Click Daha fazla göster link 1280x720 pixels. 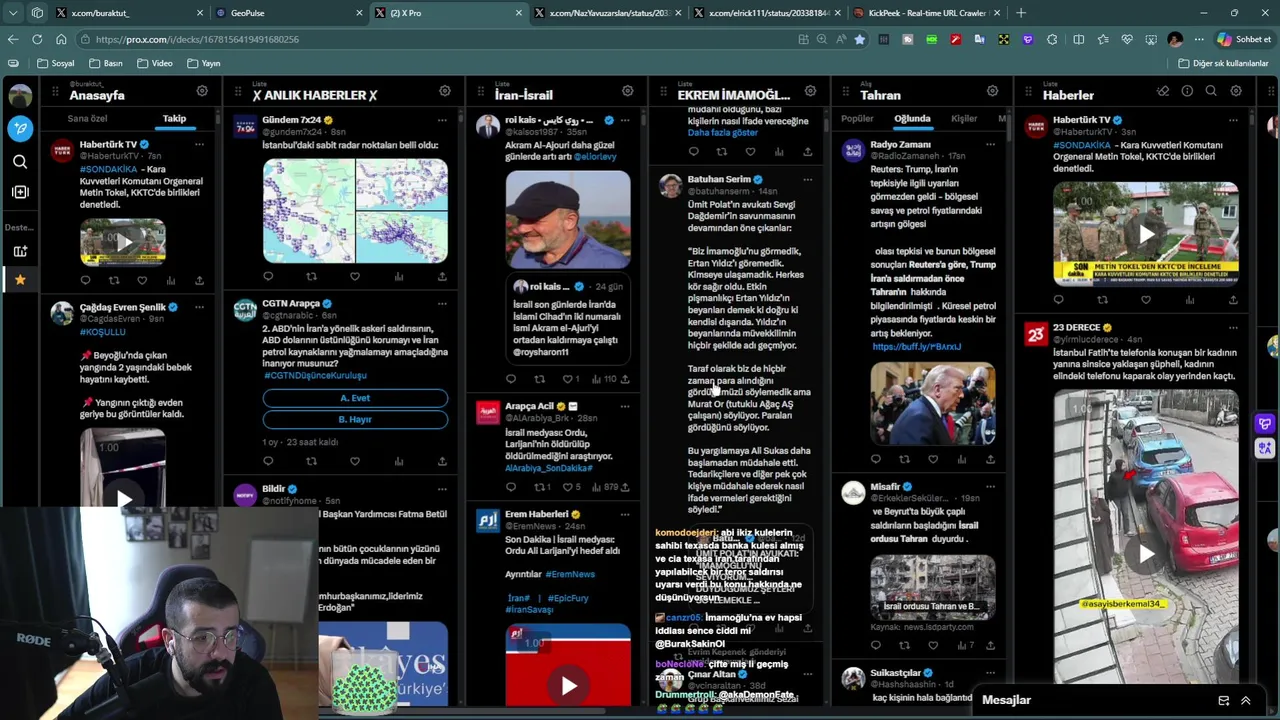click(722, 132)
